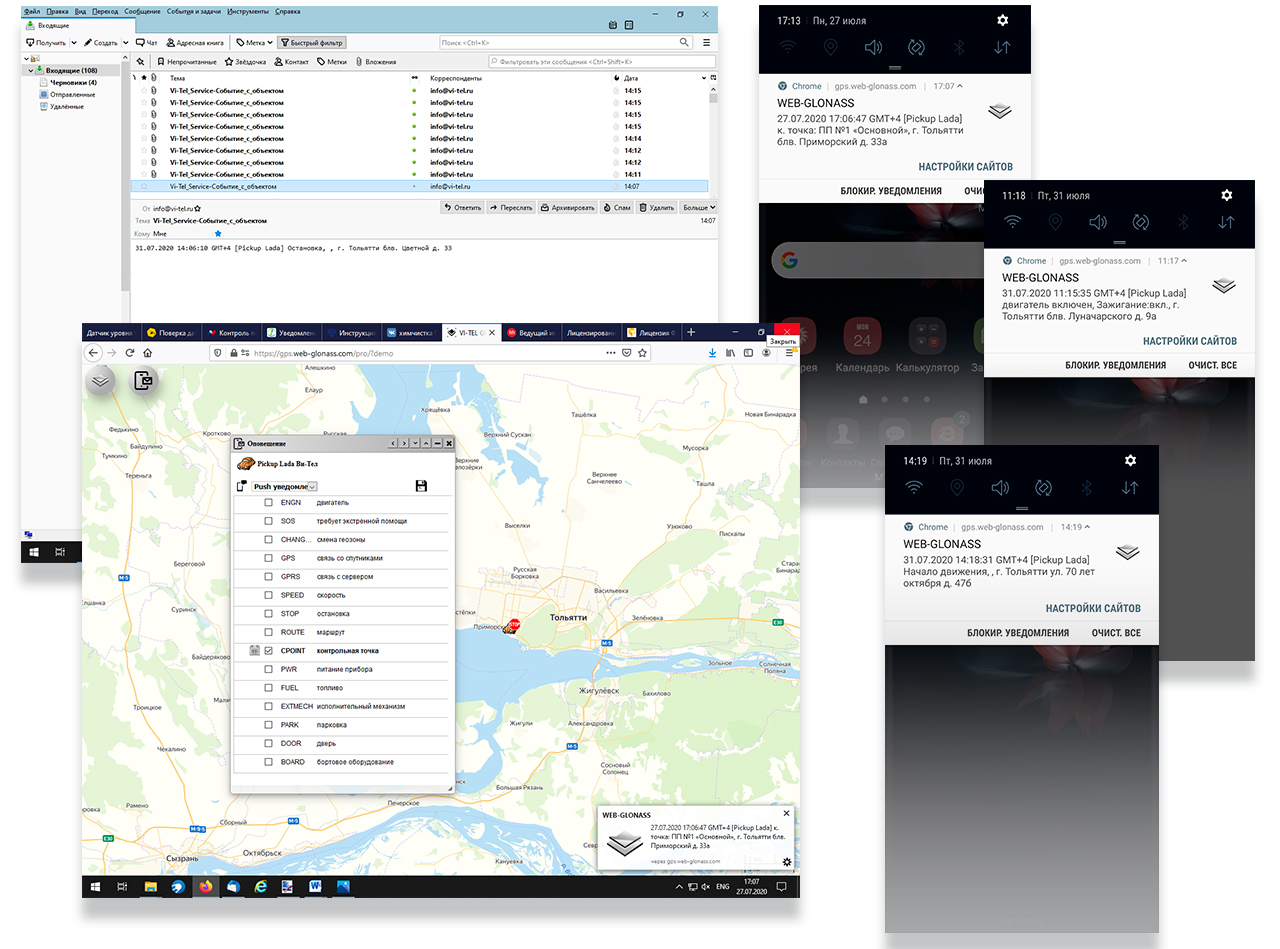1280x949 pixels.
Task: Open Thunderbird hamburger menu
Action: point(707,43)
